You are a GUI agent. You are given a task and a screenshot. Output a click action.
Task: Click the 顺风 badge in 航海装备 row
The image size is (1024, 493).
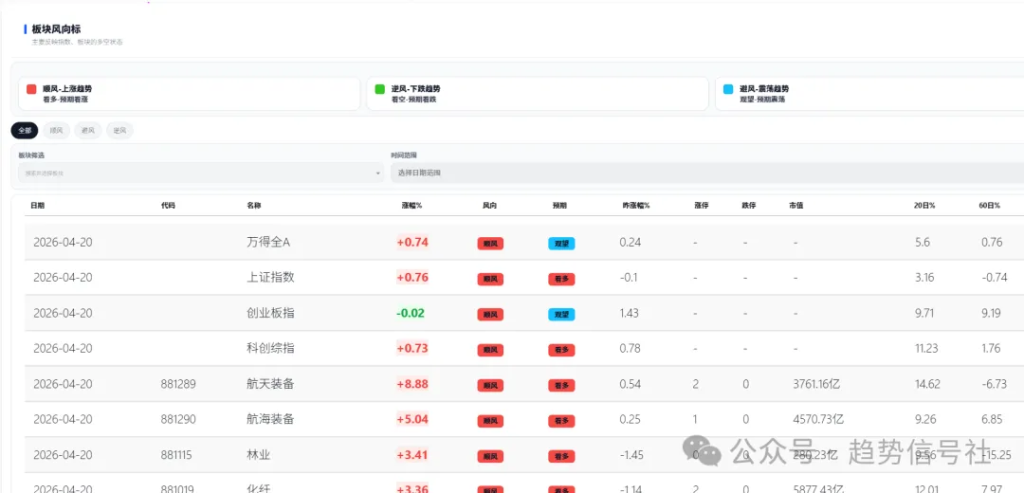(490, 421)
